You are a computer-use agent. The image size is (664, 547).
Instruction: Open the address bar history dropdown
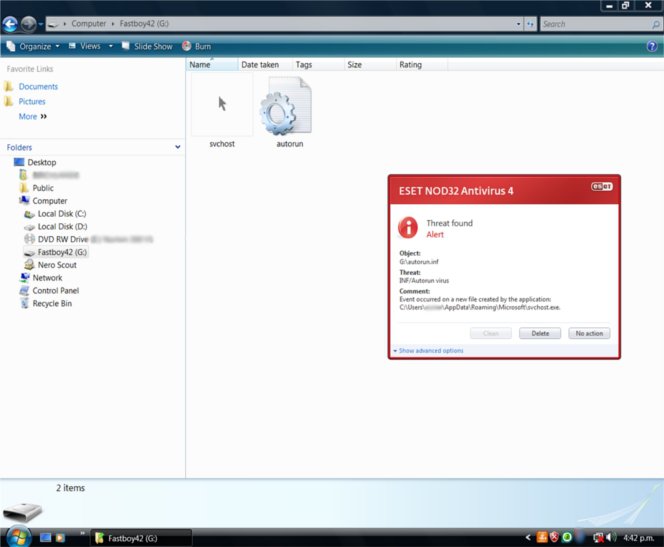click(518, 24)
